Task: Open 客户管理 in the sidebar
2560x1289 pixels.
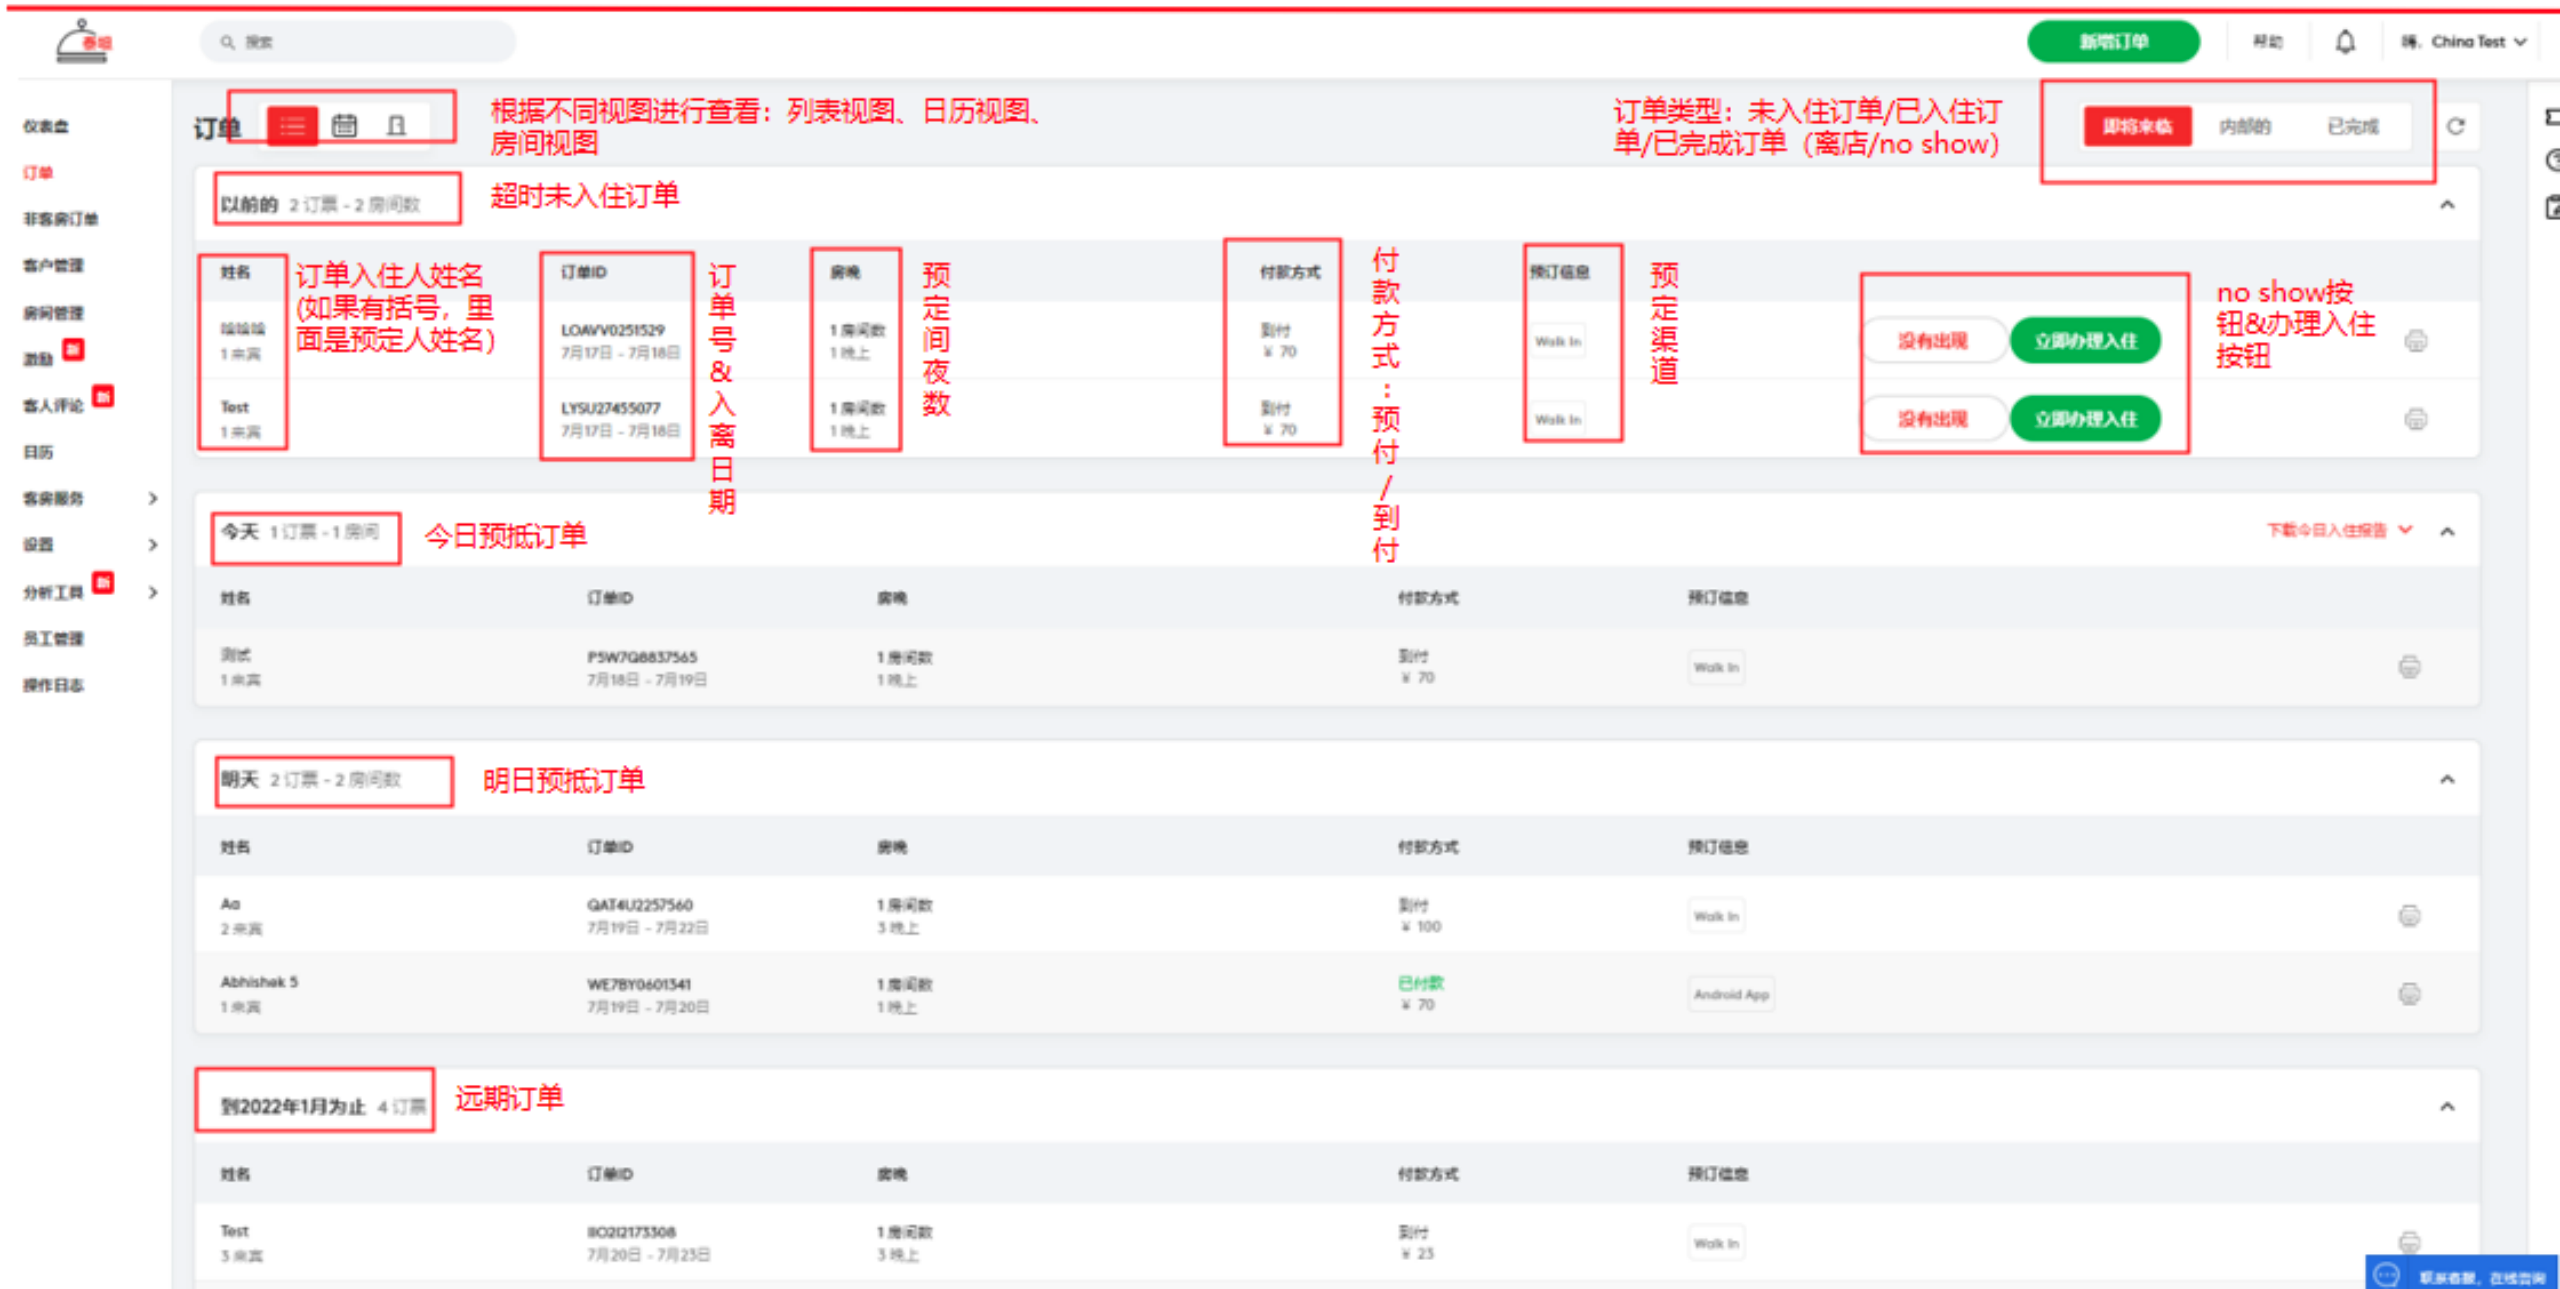Action: 54,266
